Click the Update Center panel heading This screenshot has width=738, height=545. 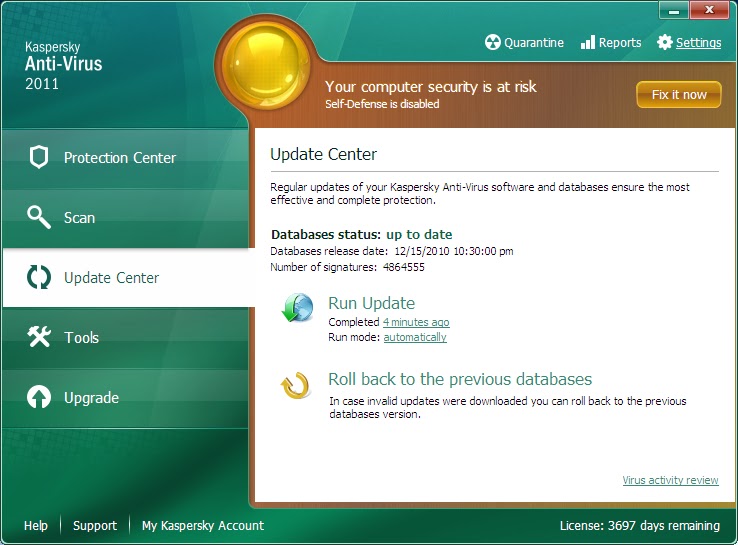pos(323,154)
